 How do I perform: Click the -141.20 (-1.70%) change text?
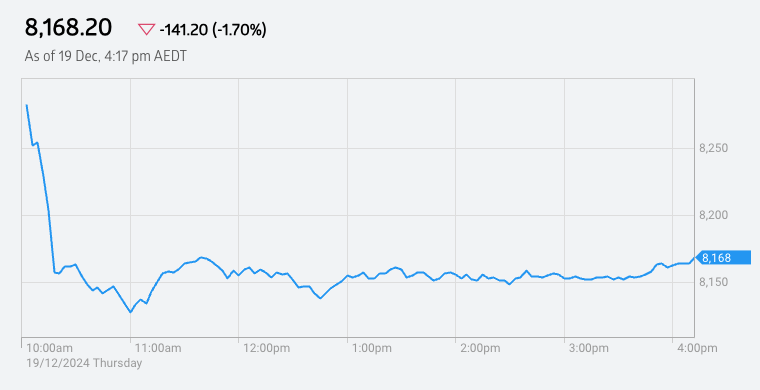213,30
